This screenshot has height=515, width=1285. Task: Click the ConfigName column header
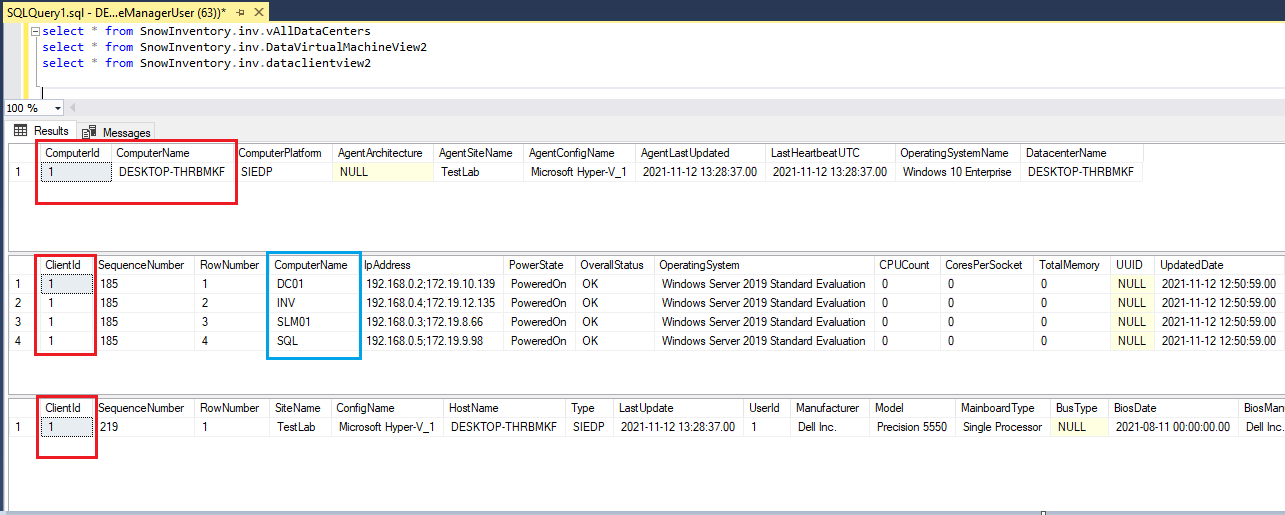pyautogui.click(x=387, y=408)
